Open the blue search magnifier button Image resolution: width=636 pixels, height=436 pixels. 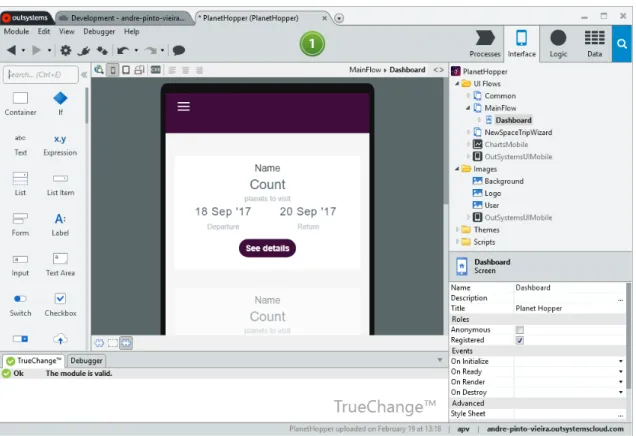click(622, 43)
